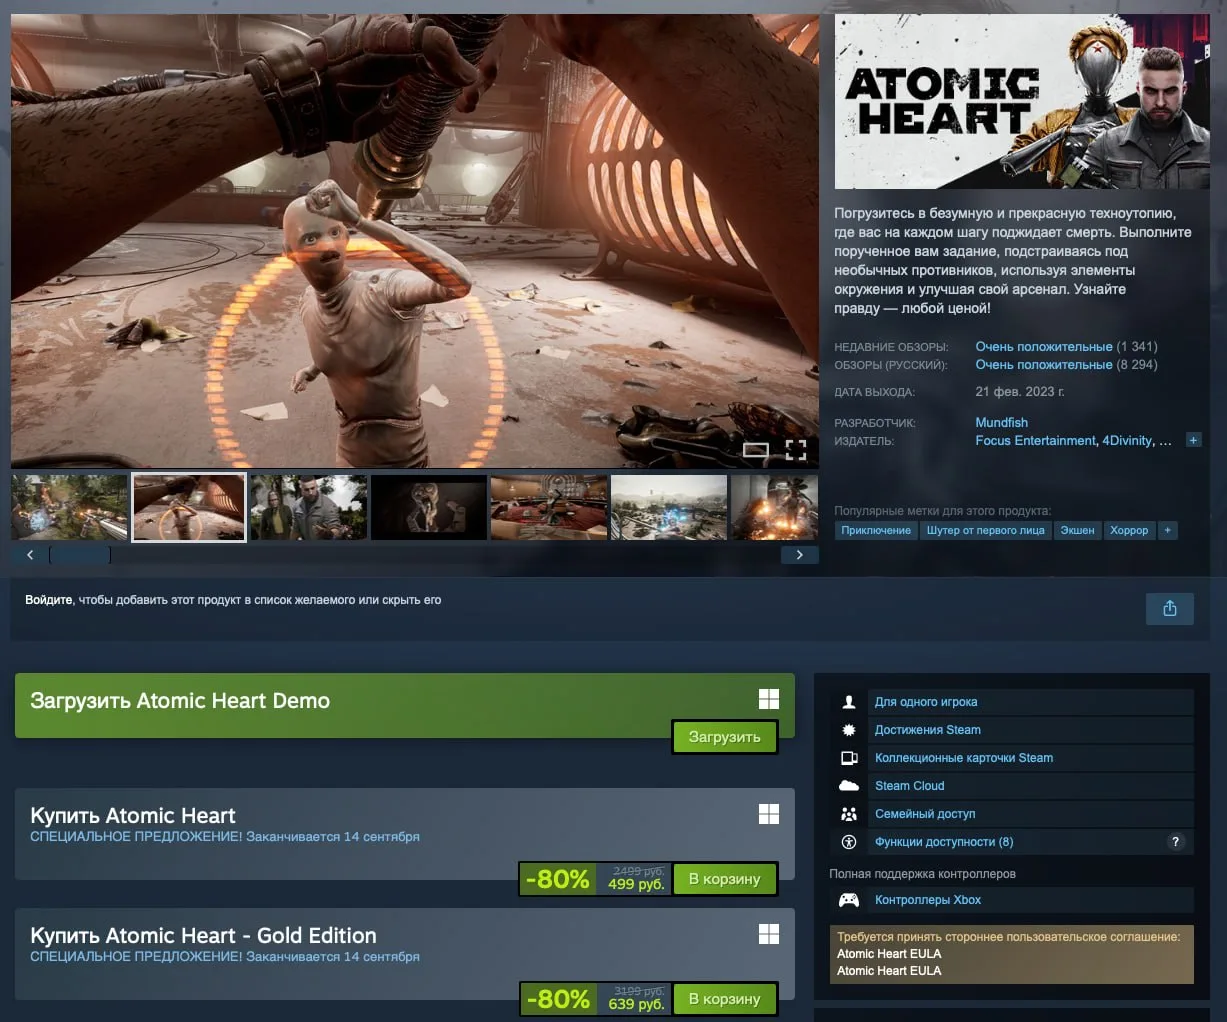
Task: Click the Войдите sign-in link
Action: 48,600
